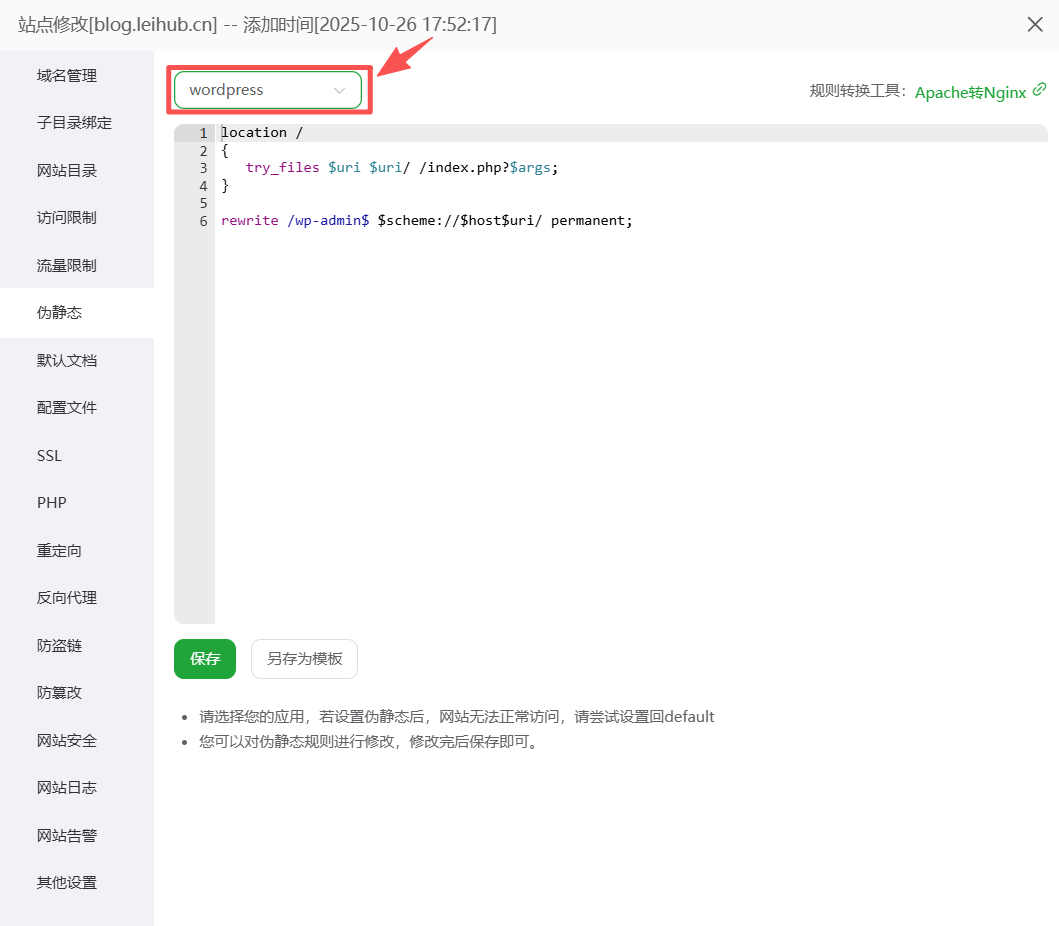Click the dropdown chevron arrow beside wordpress
The width and height of the screenshot is (1059, 926).
point(339,90)
